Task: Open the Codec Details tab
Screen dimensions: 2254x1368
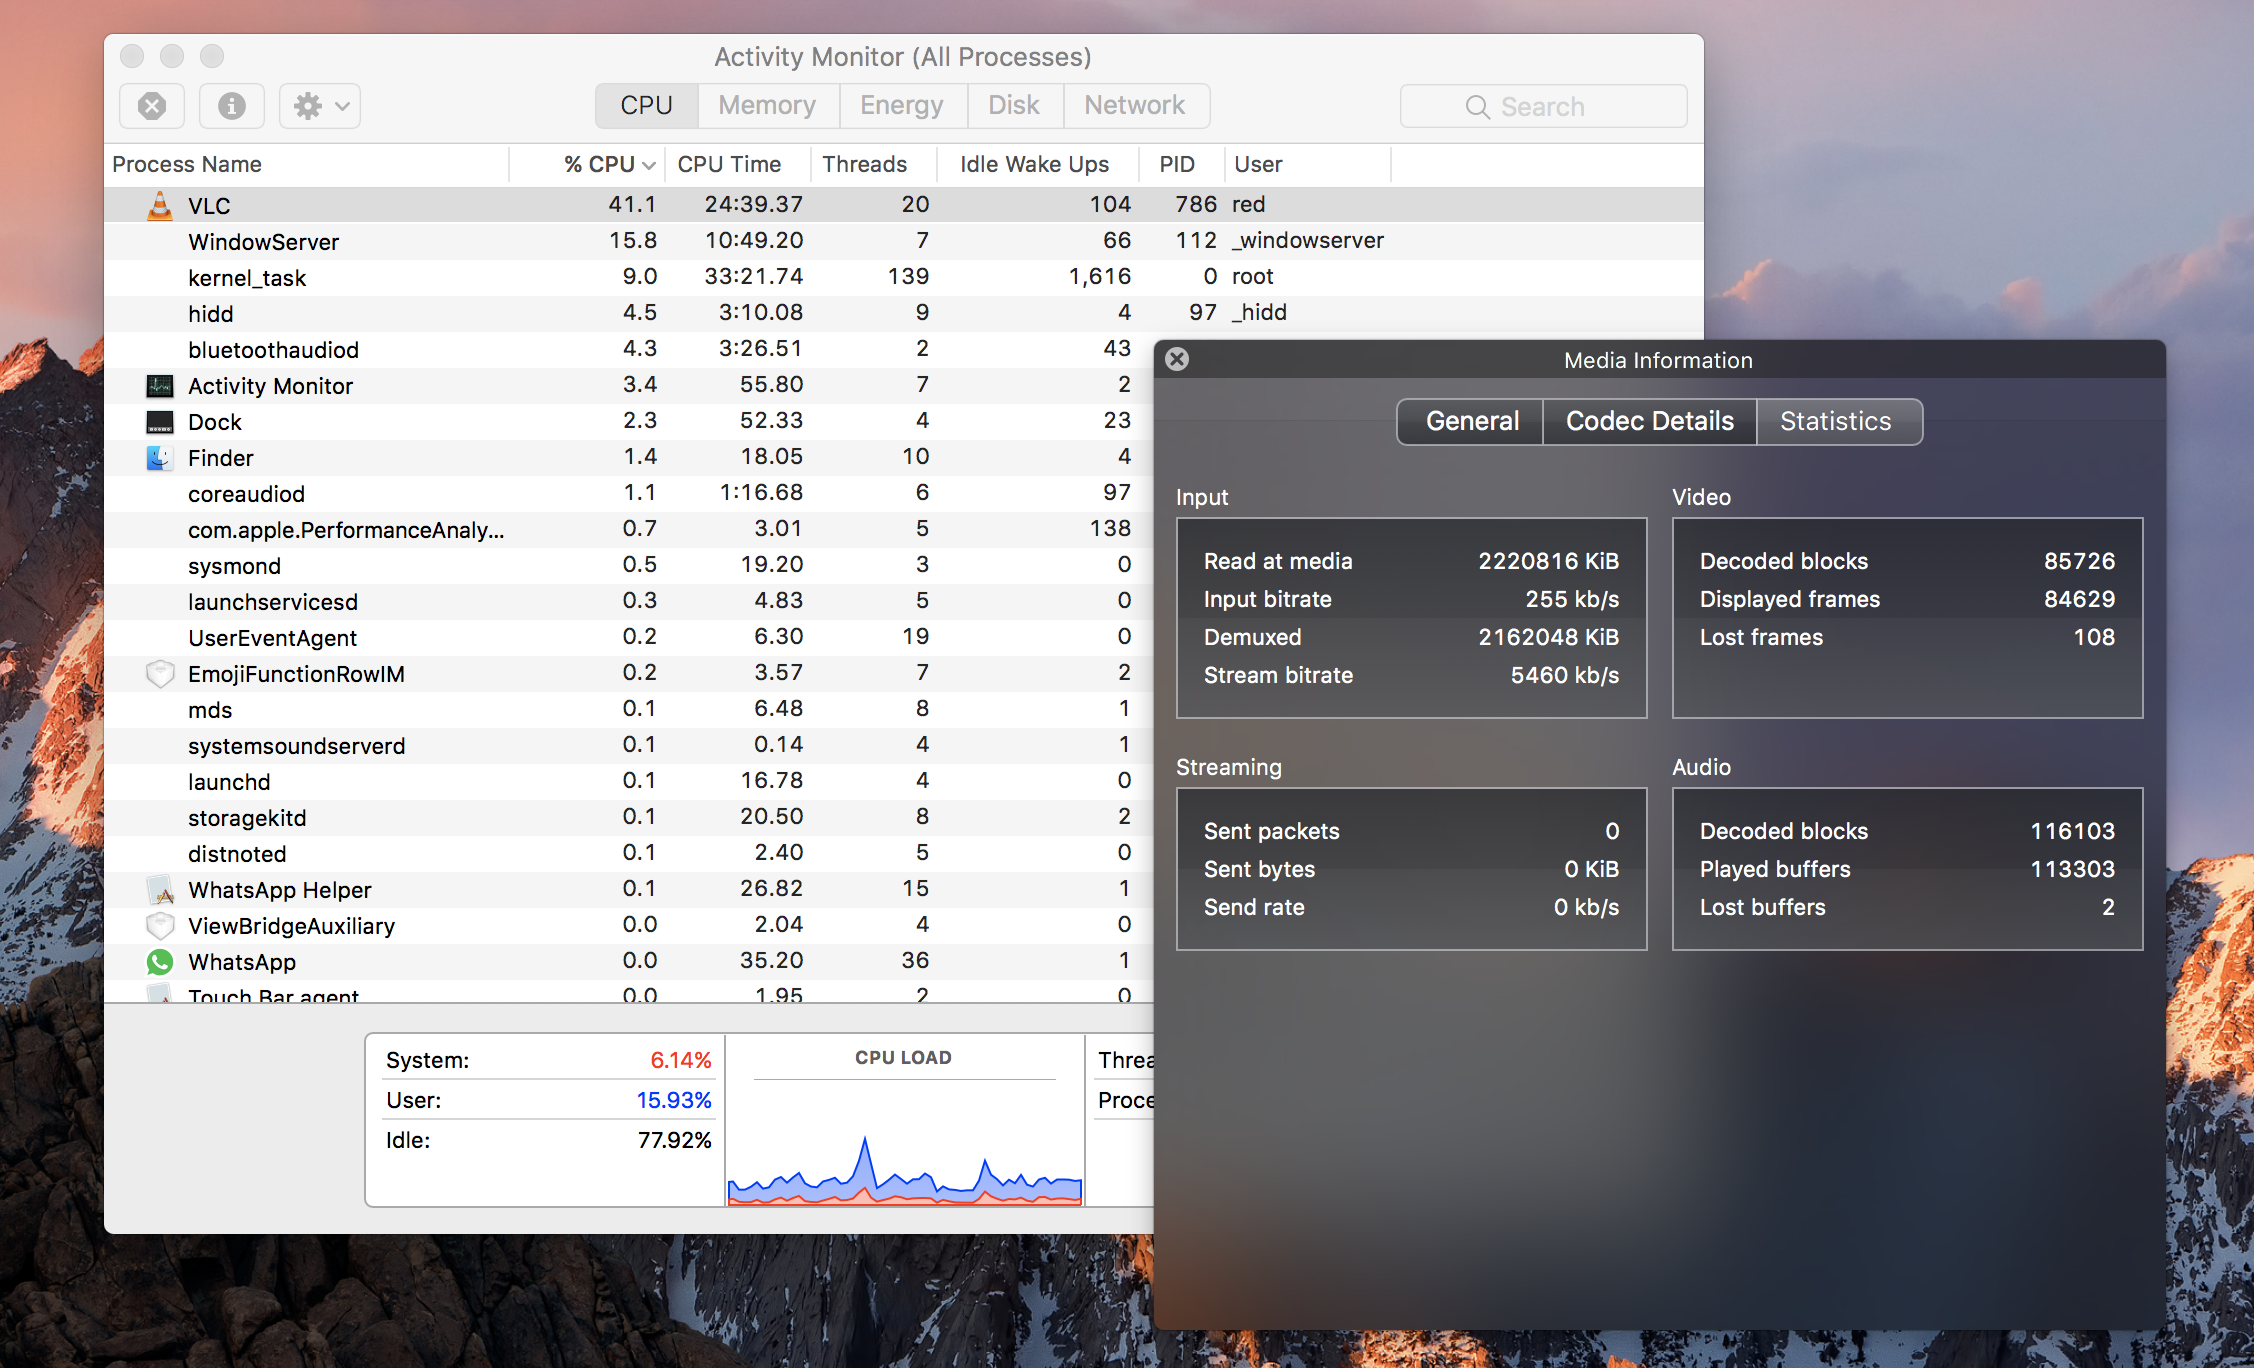Action: tap(1650, 422)
